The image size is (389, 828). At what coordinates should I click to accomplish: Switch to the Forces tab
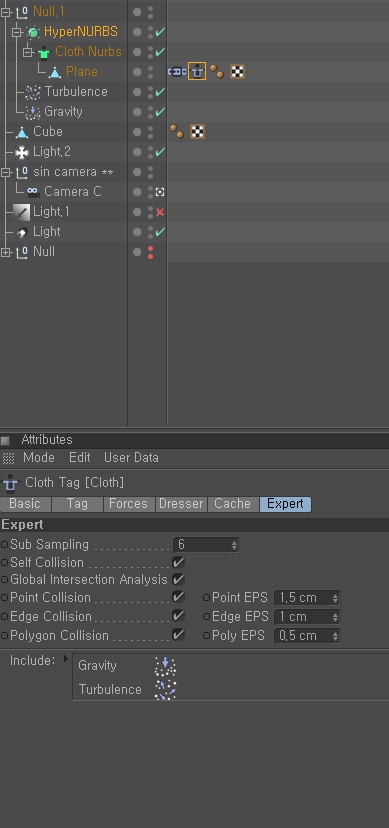129,504
